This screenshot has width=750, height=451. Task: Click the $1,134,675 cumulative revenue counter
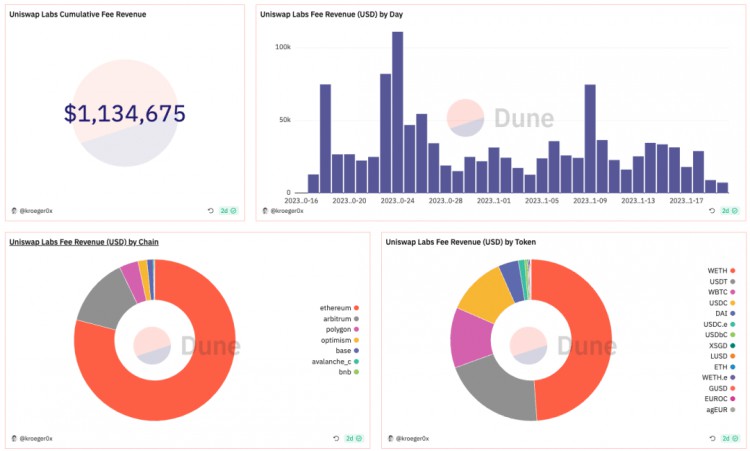[x=125, y=113]
